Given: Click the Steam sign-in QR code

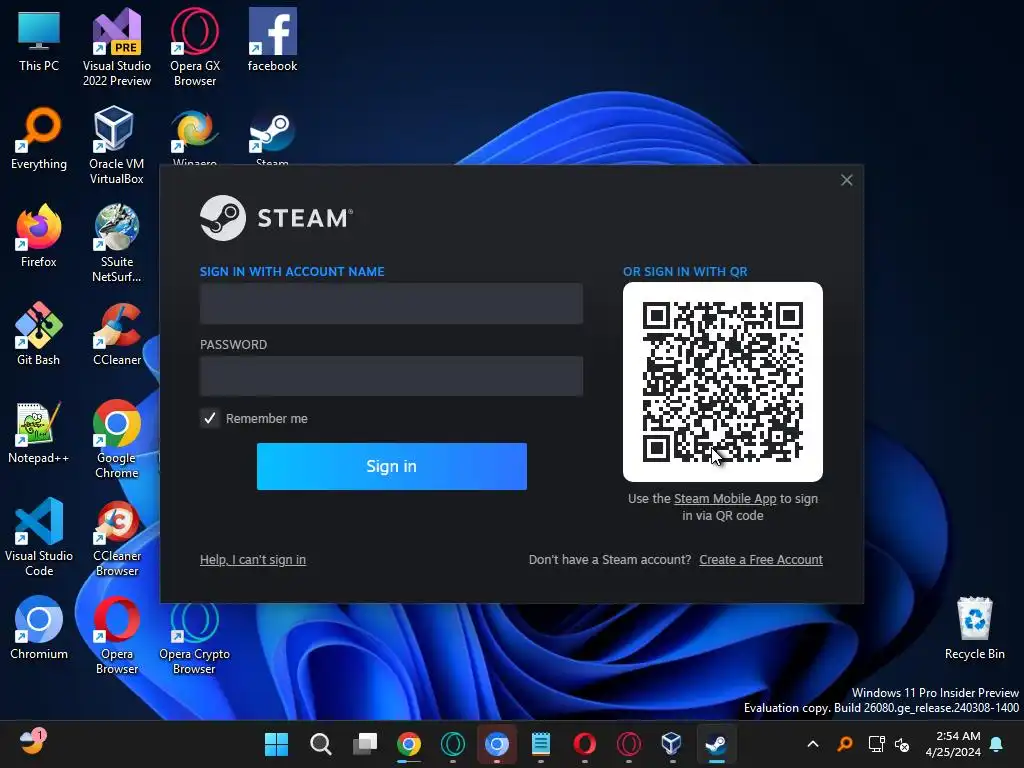Looking at the screenshot, I should pos(722,382).
